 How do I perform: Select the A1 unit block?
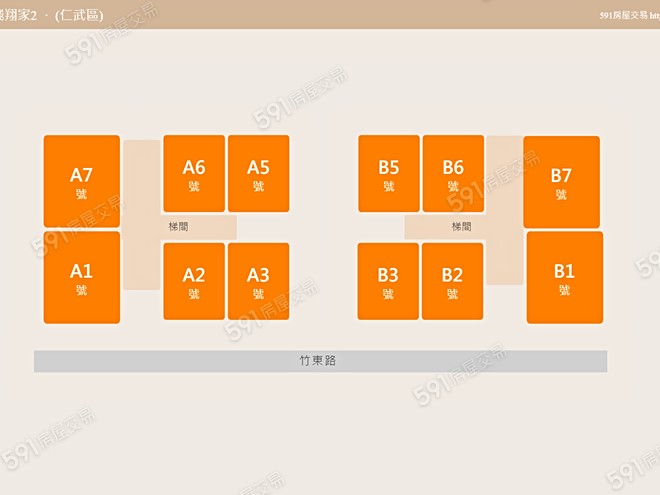81,277
